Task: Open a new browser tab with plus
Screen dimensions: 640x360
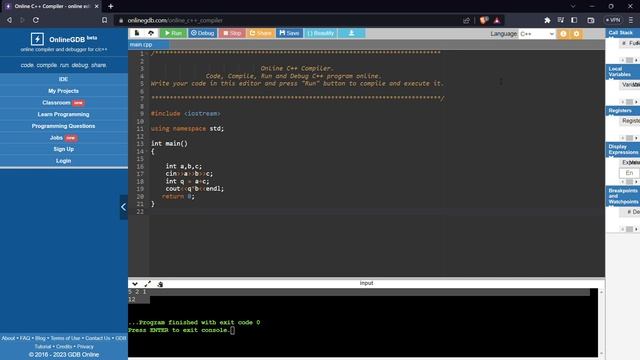Action: [111, 6]
